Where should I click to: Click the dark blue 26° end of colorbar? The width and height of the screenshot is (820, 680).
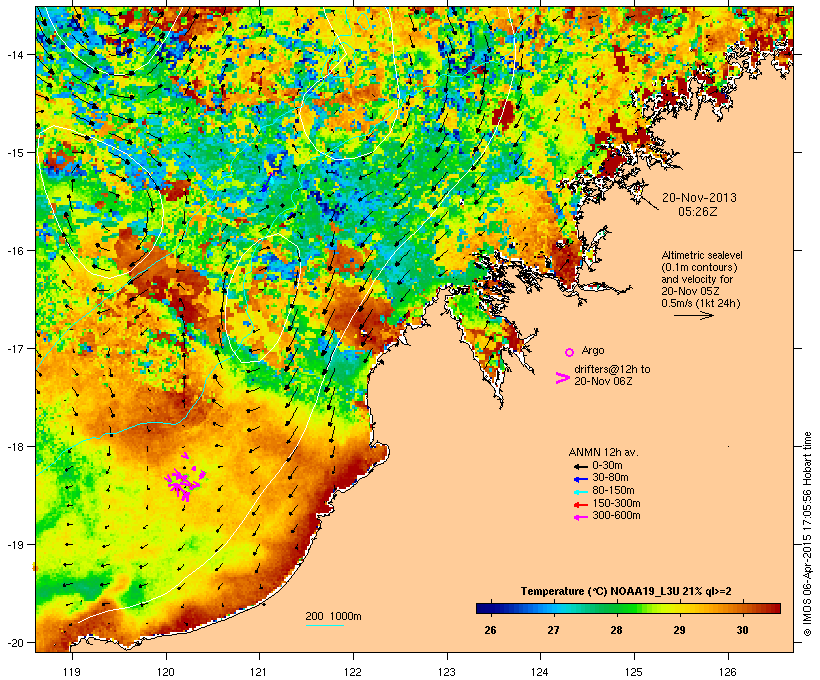[x=484, y=608]
